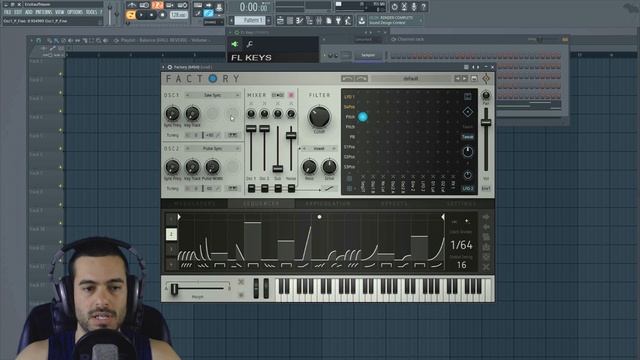The height and width of the screenshot is (360, 640).
Task: Click previous arrow beside OSC2 Pulse Sync
Action: [187, 149]
